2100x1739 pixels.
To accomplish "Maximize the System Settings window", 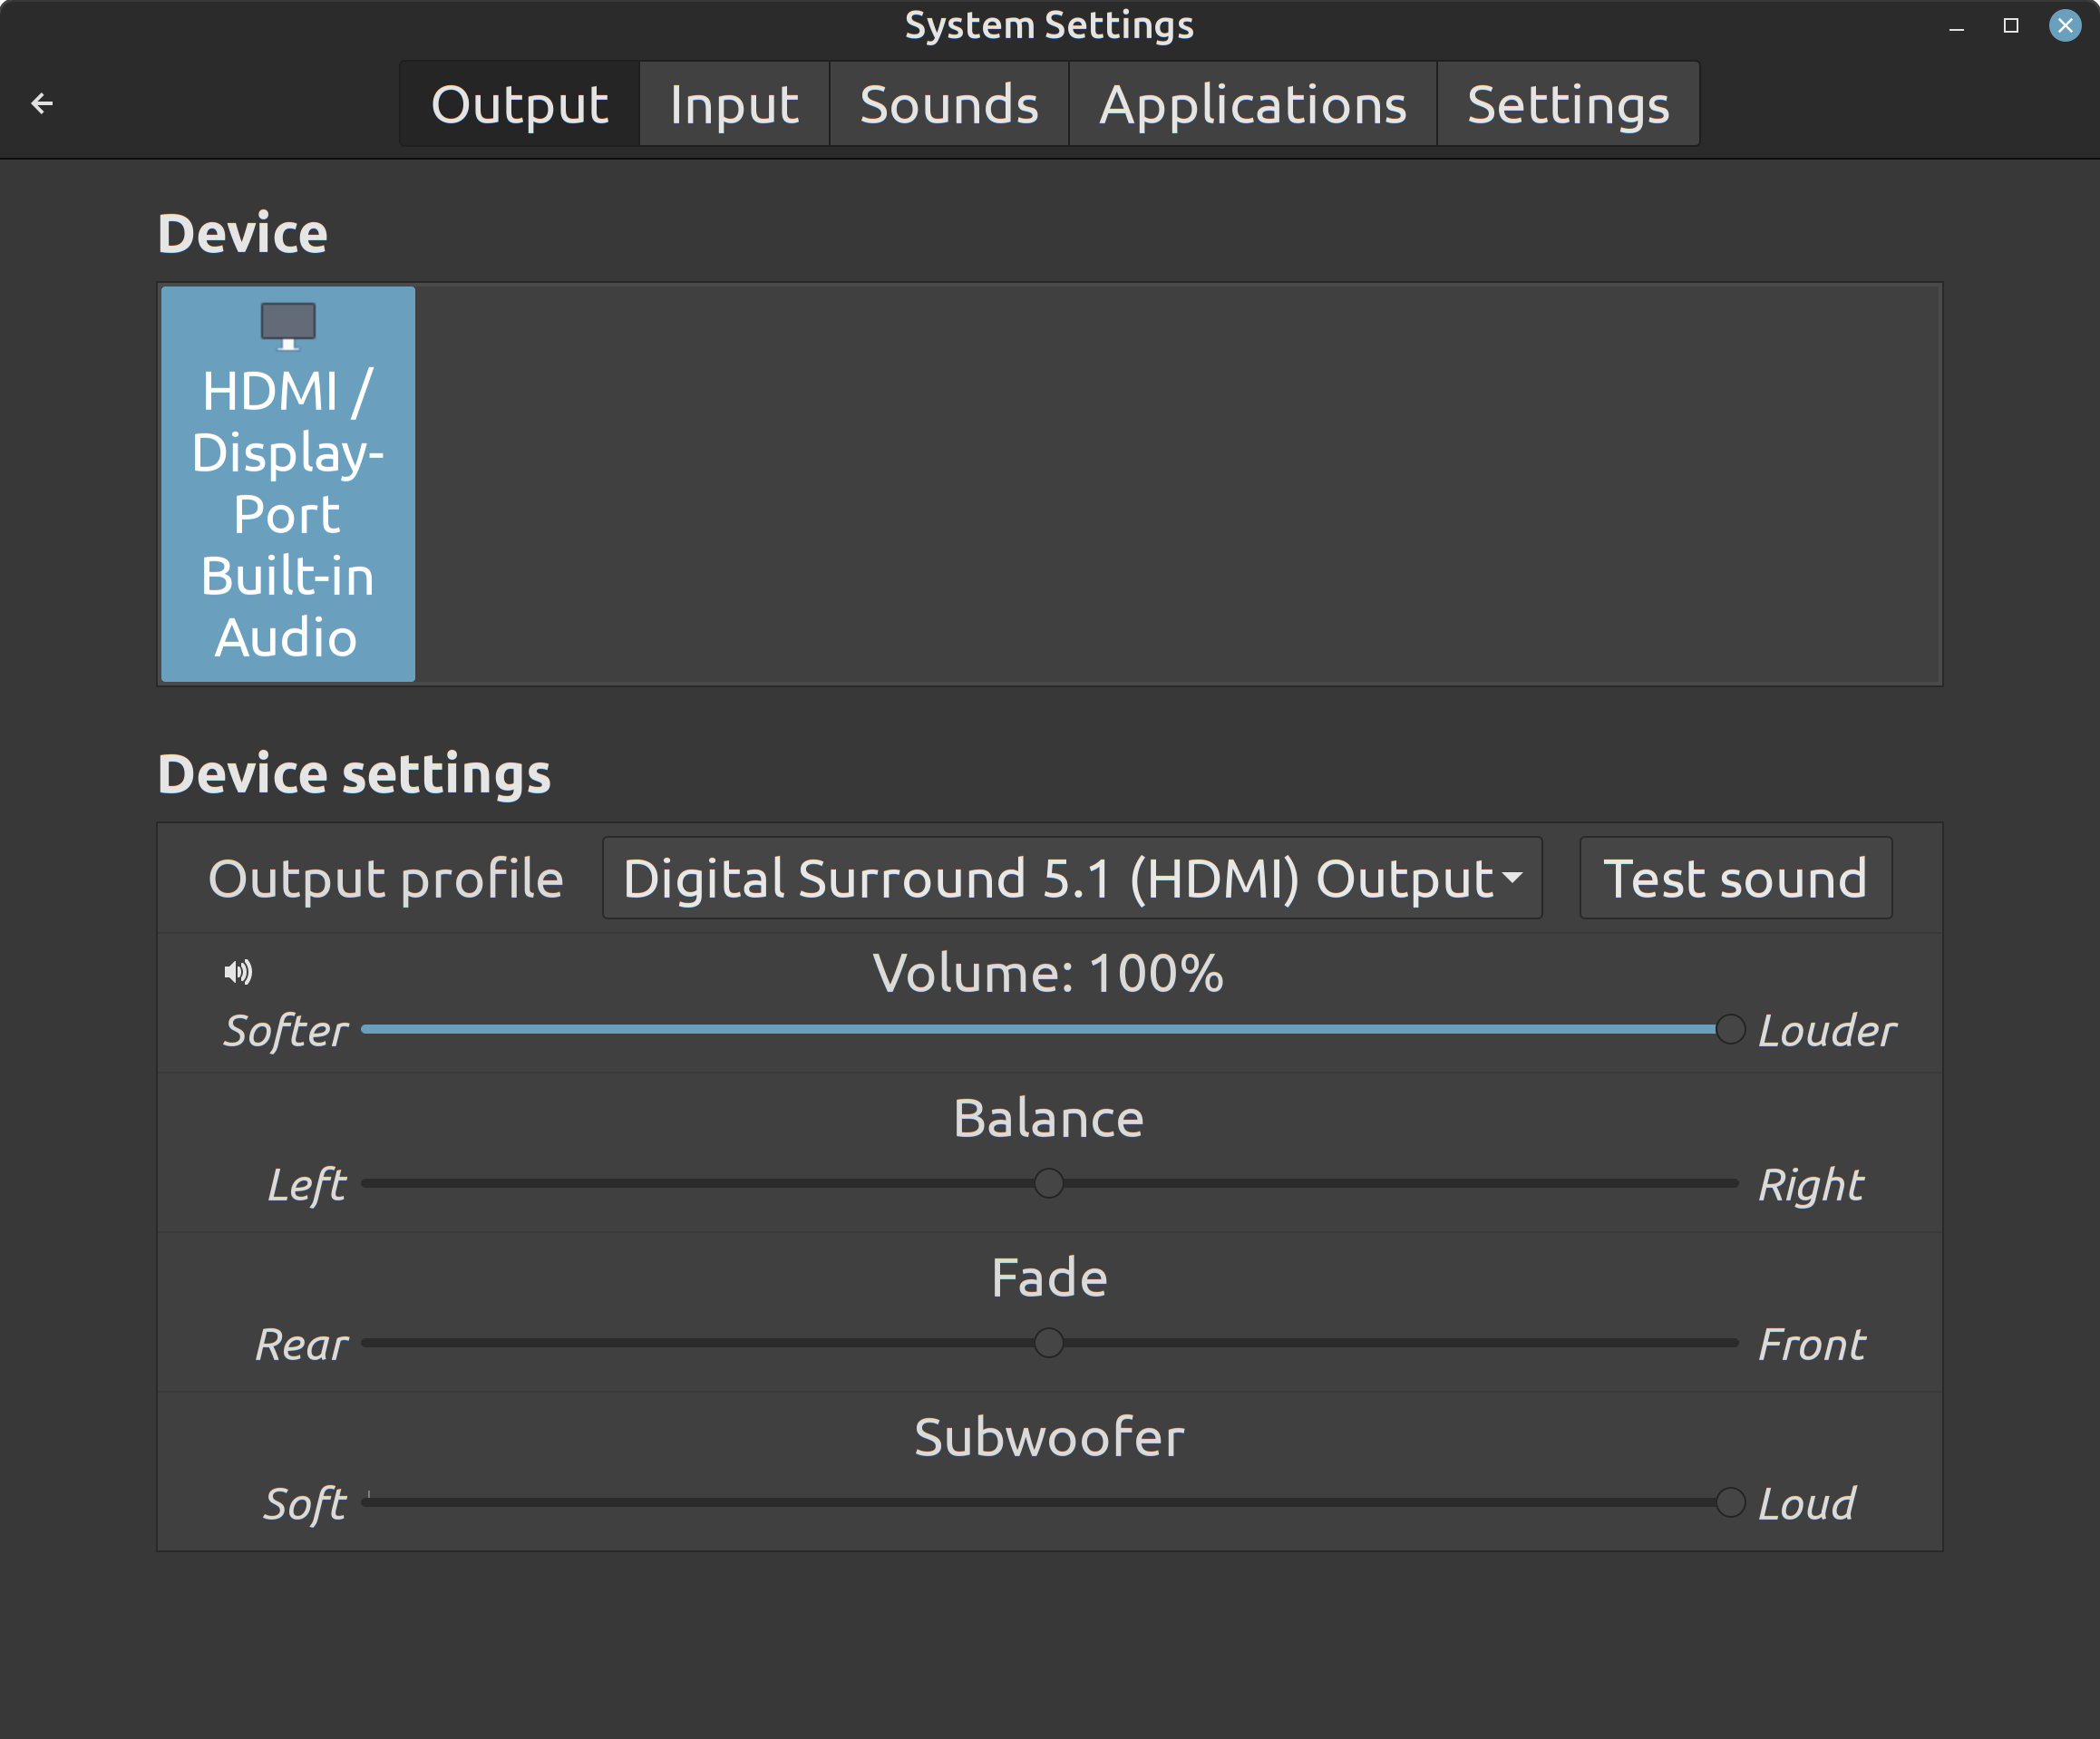I will tap(2011, 26).
